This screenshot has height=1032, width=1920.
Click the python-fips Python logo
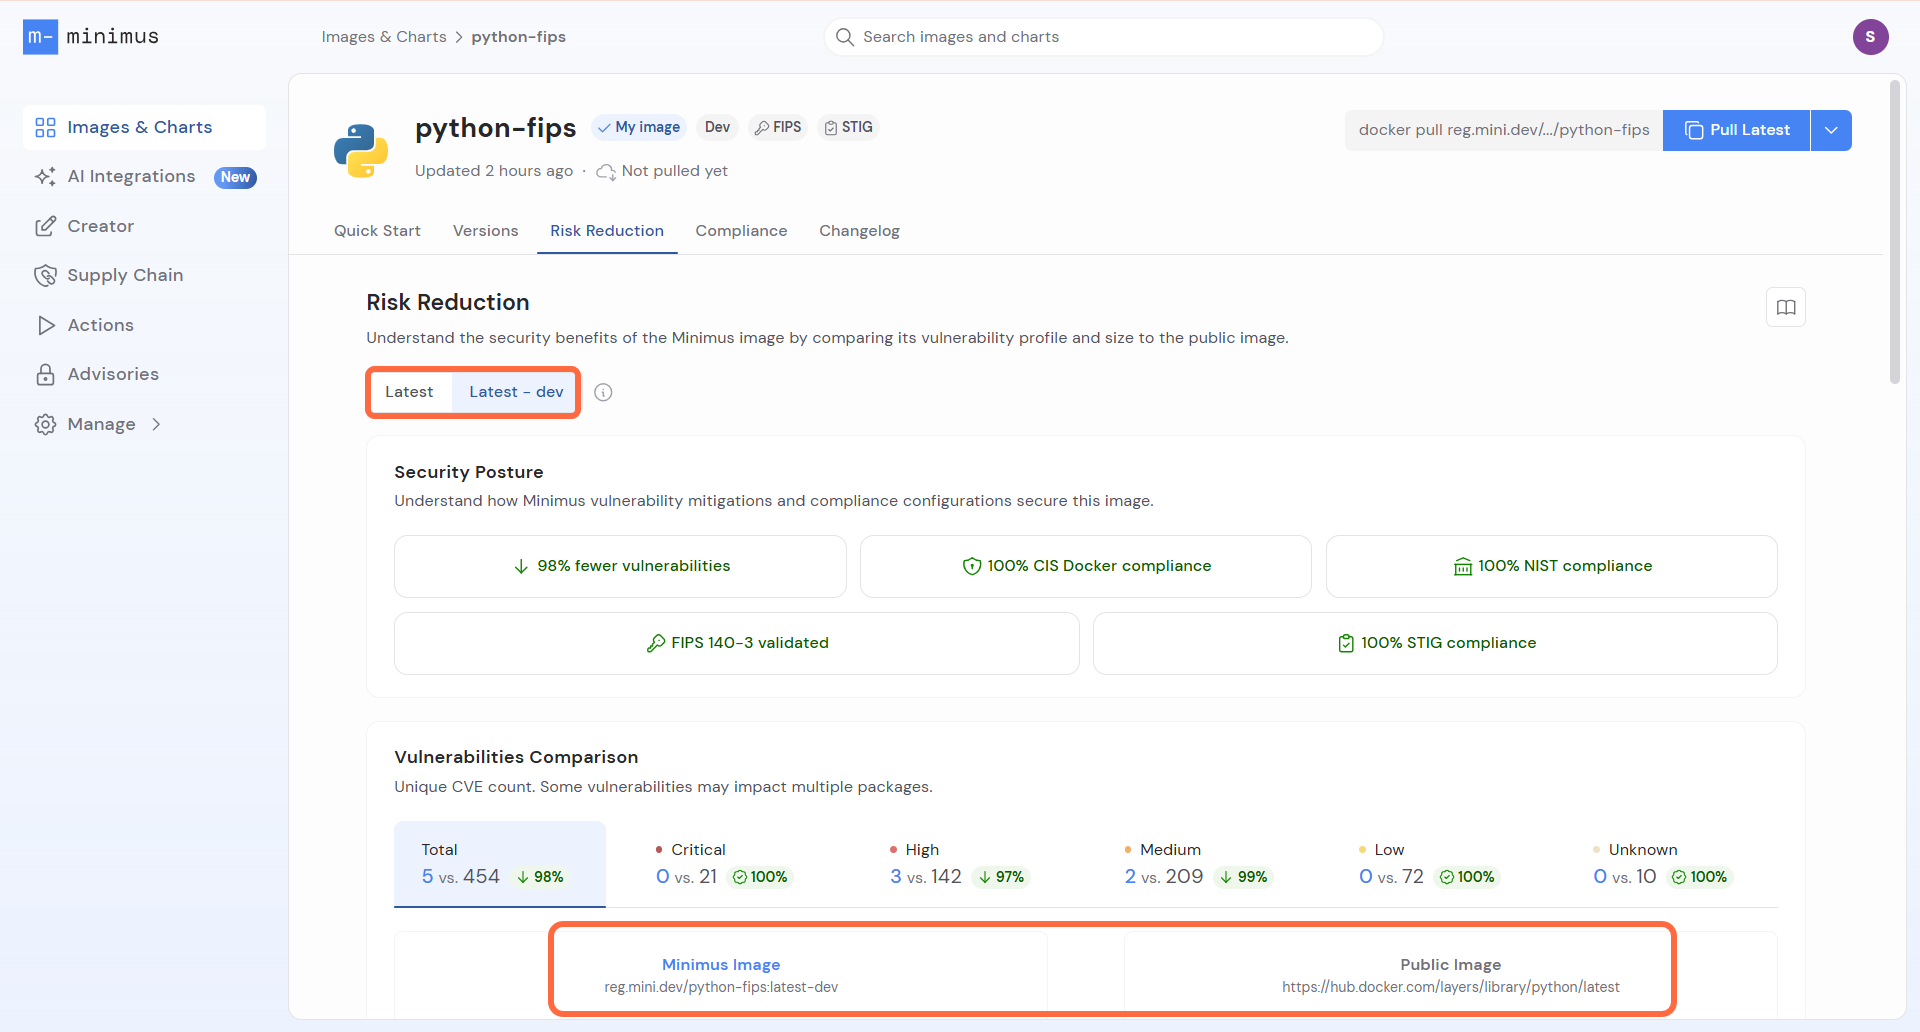(x=361, y=151)
